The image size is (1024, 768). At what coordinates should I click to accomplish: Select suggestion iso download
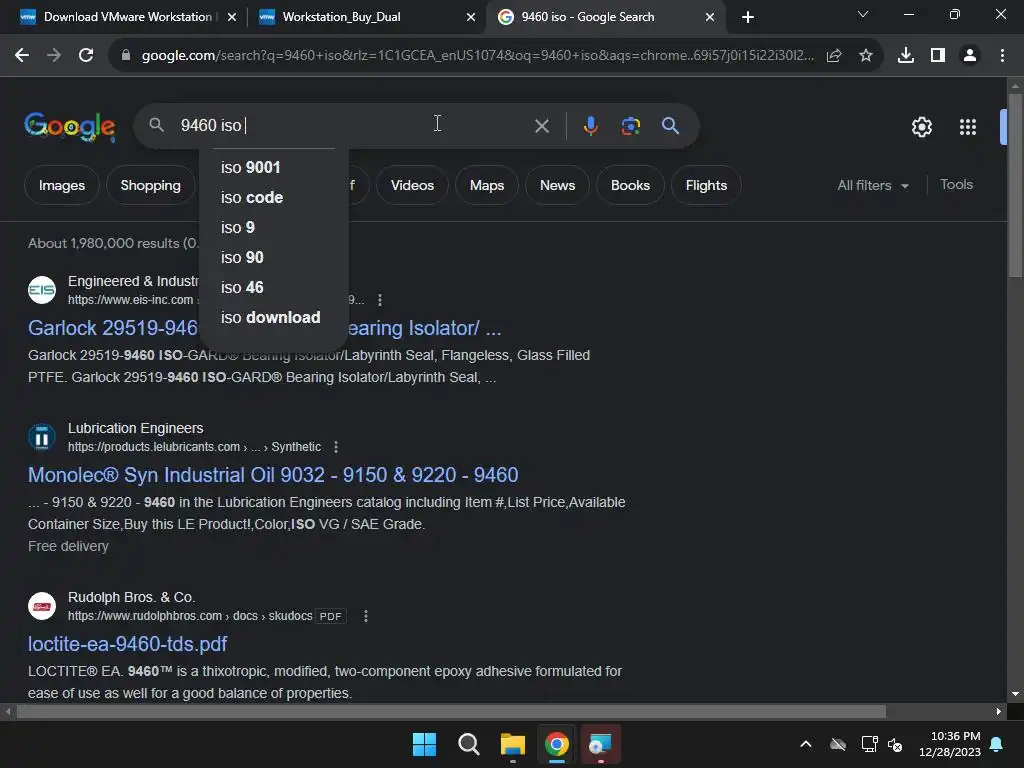click(274, 317)
